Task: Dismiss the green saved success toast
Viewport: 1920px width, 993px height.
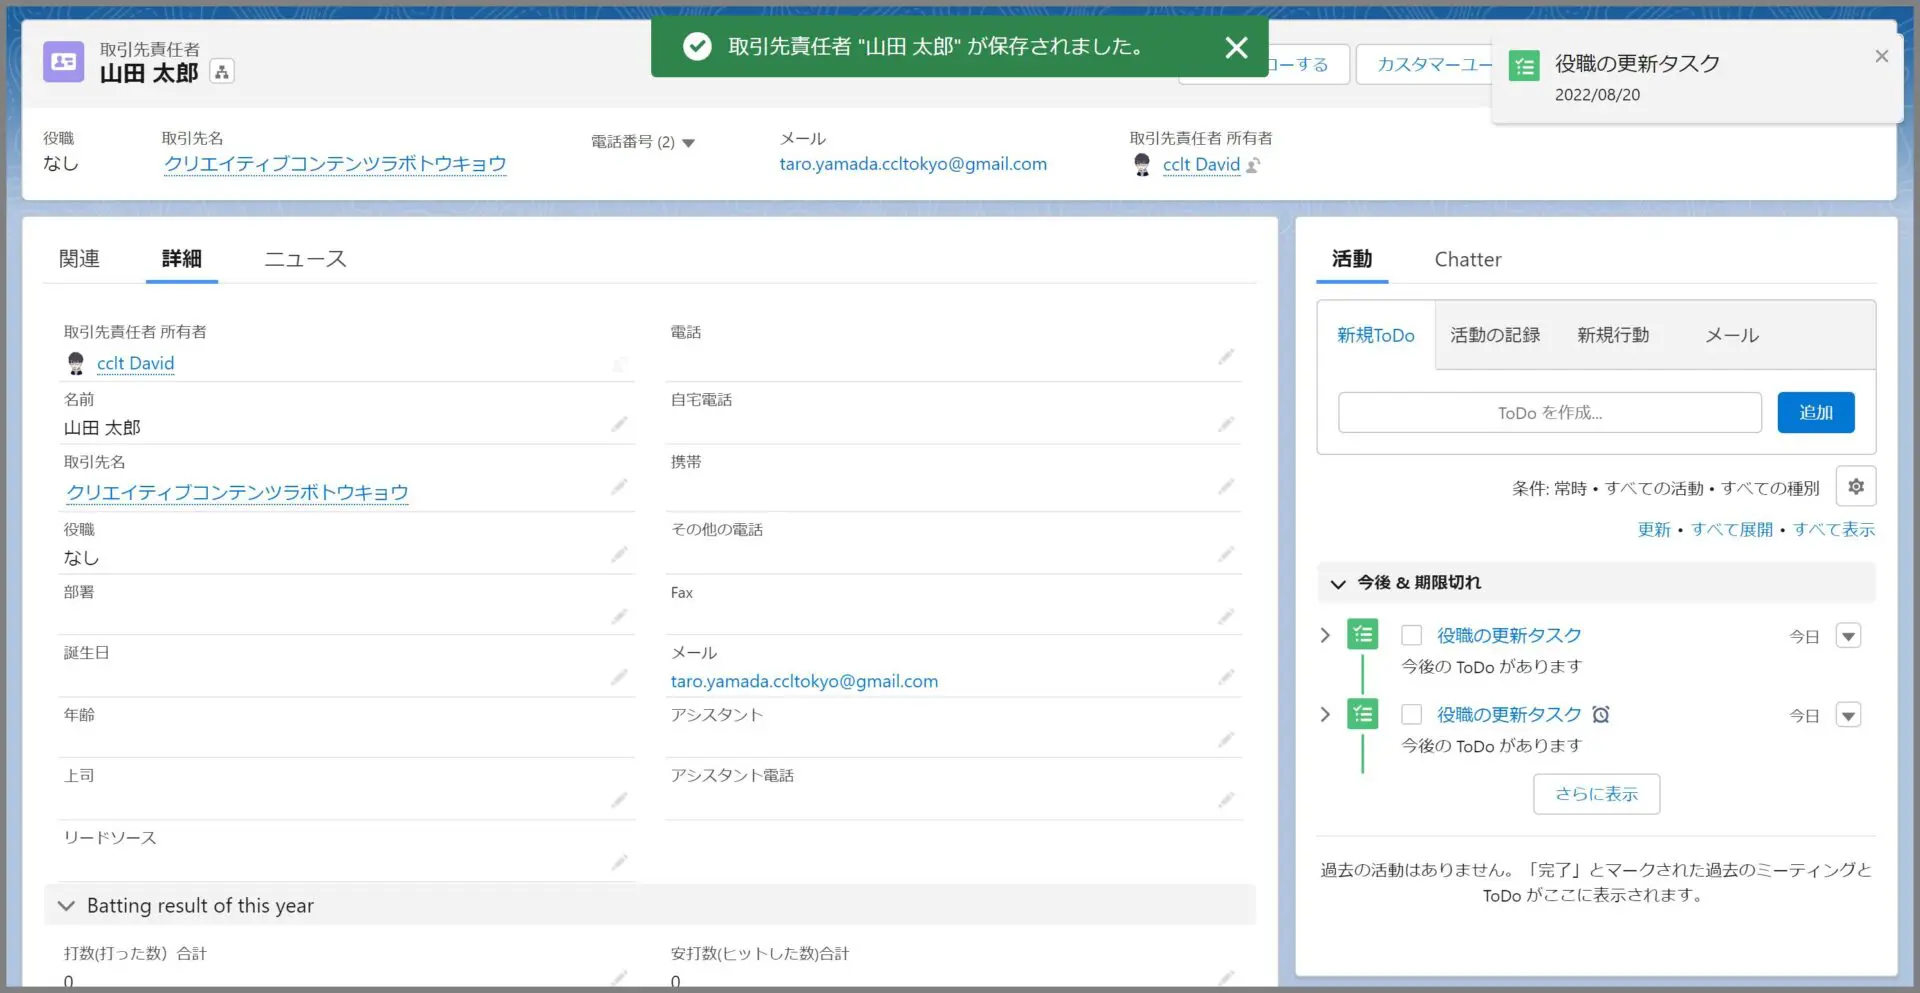Action: pyautogui.click(x=1236, y=47)
